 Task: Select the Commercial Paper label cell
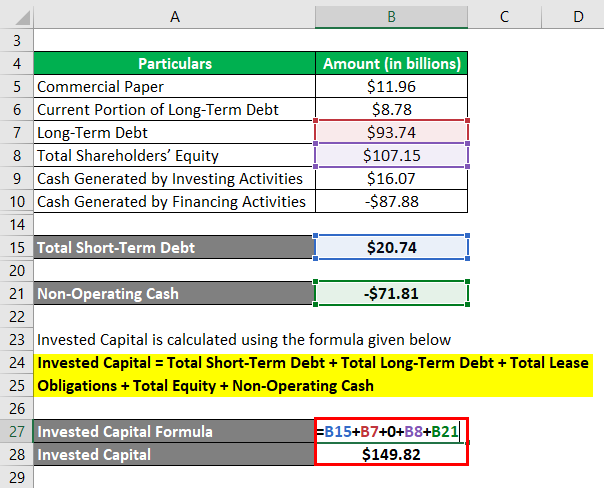pyautogui.click(x=174, y=86)
